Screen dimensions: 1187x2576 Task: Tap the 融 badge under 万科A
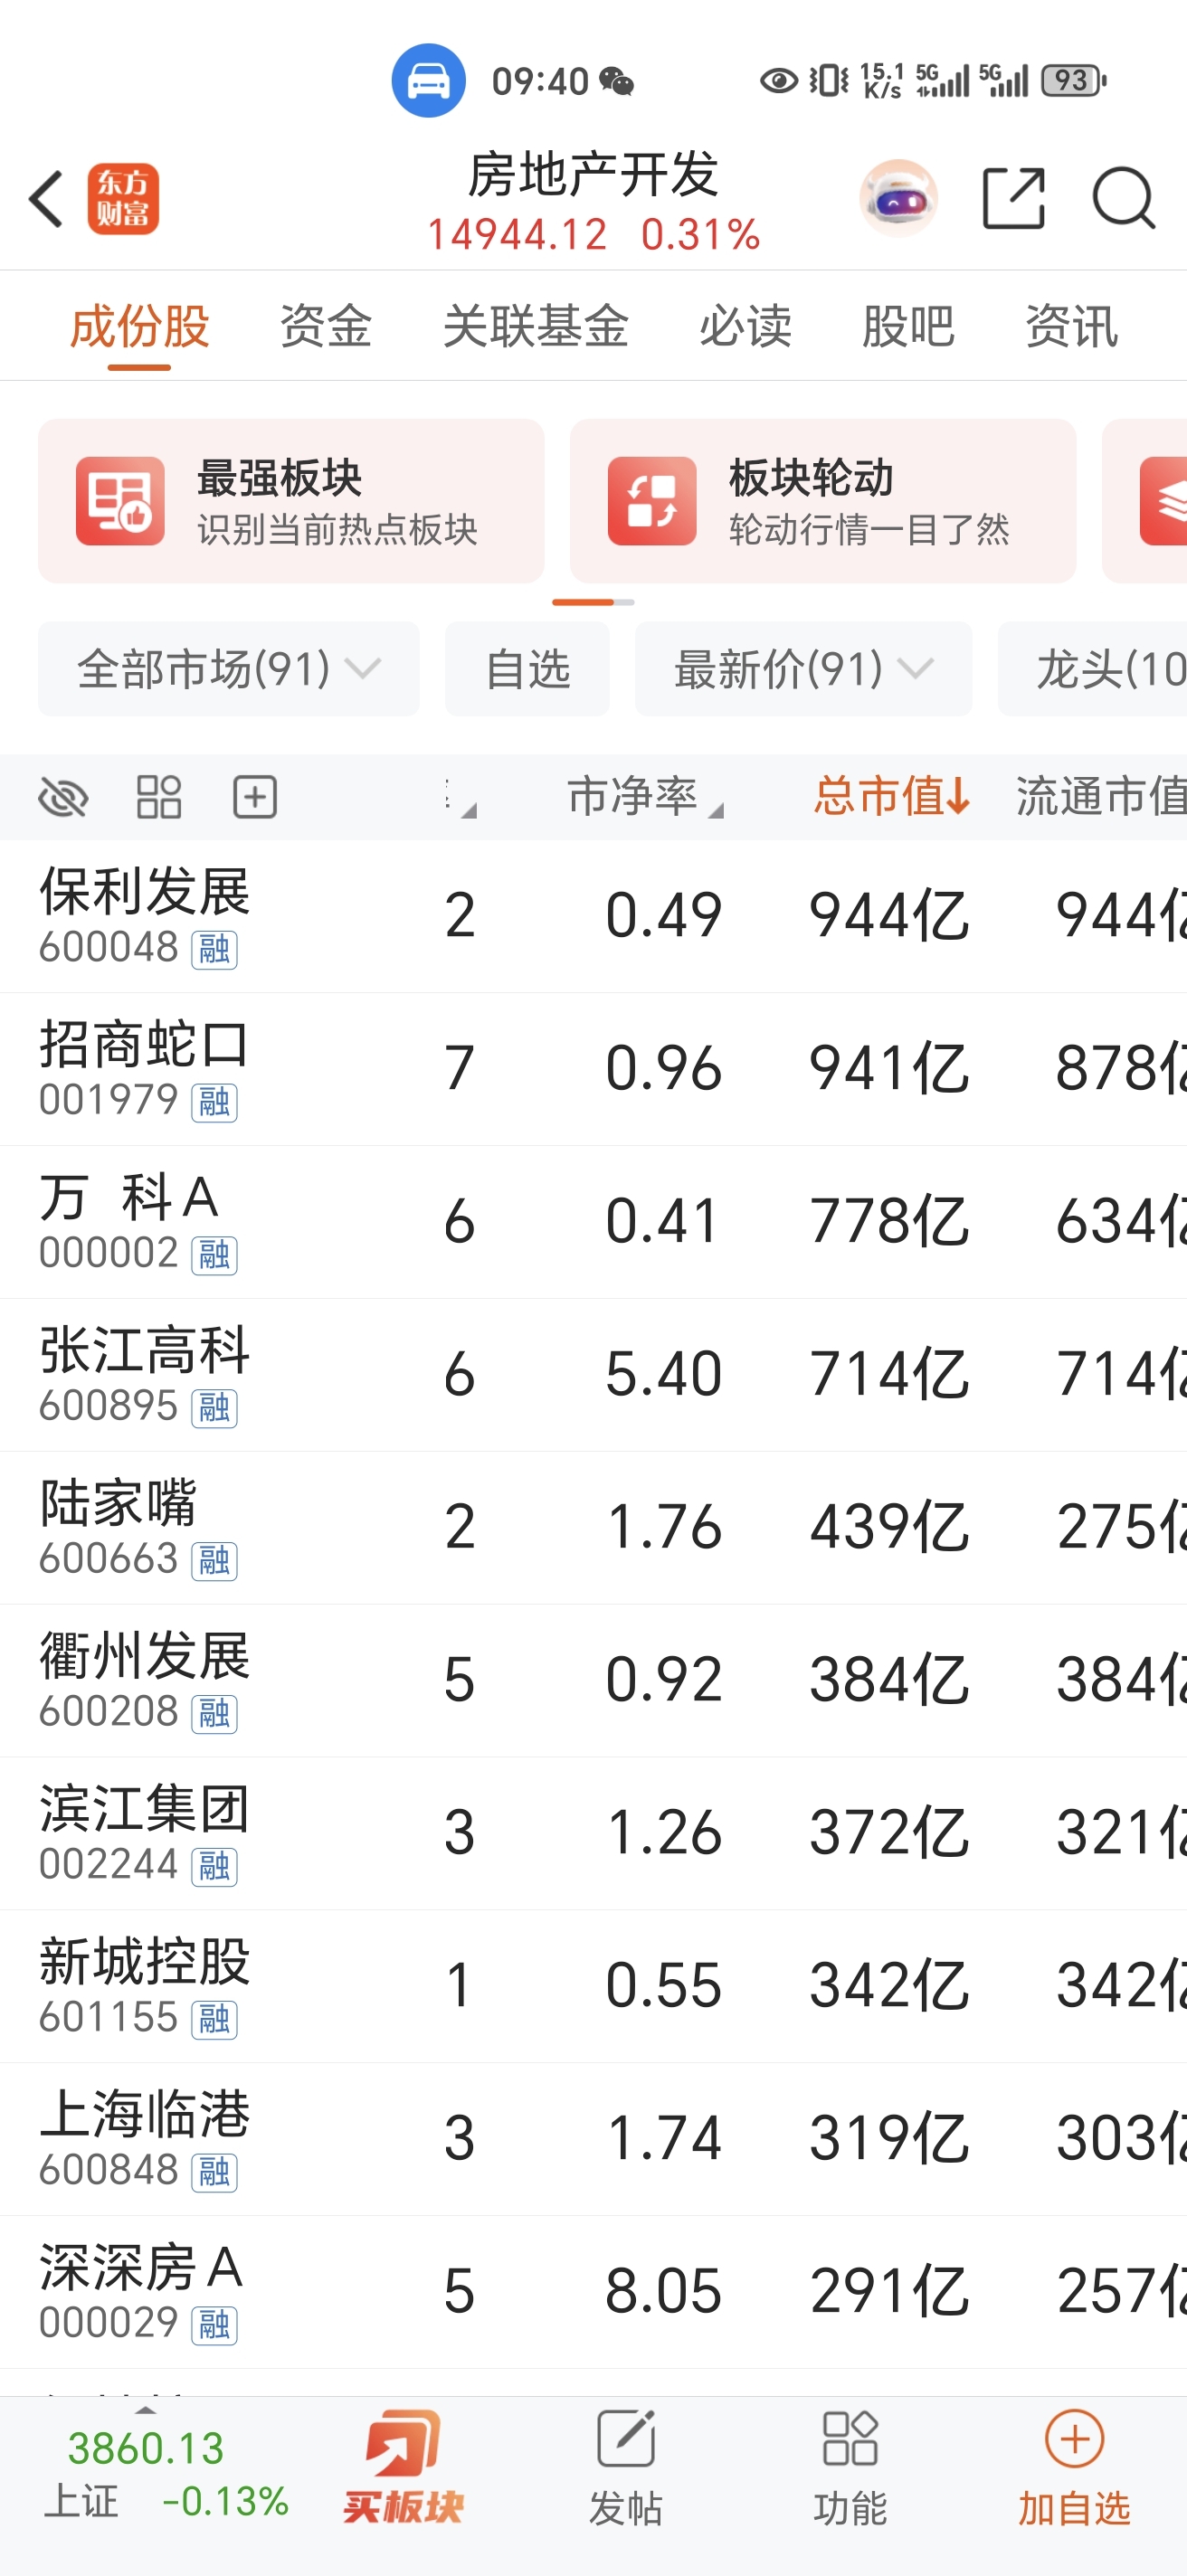click(x=214, y=1255)
